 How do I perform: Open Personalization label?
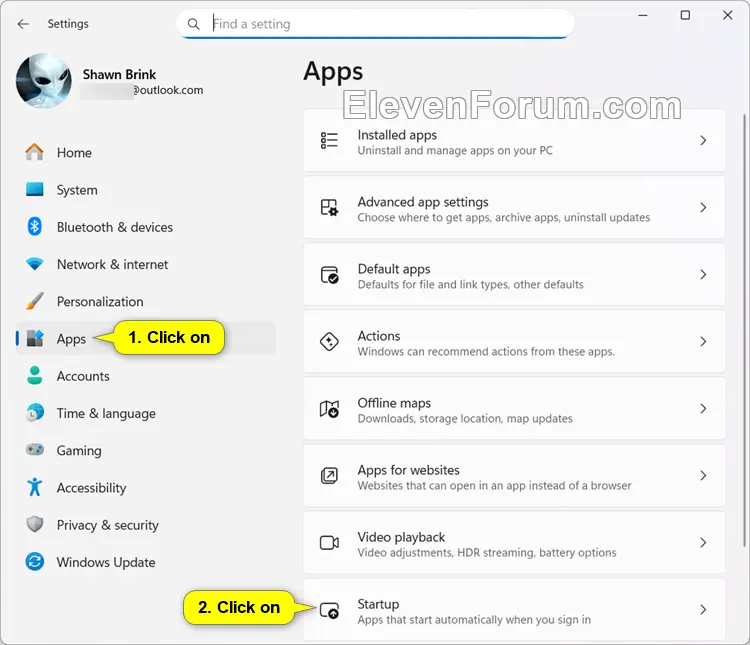pyautogui.click(x=100, y=301)
